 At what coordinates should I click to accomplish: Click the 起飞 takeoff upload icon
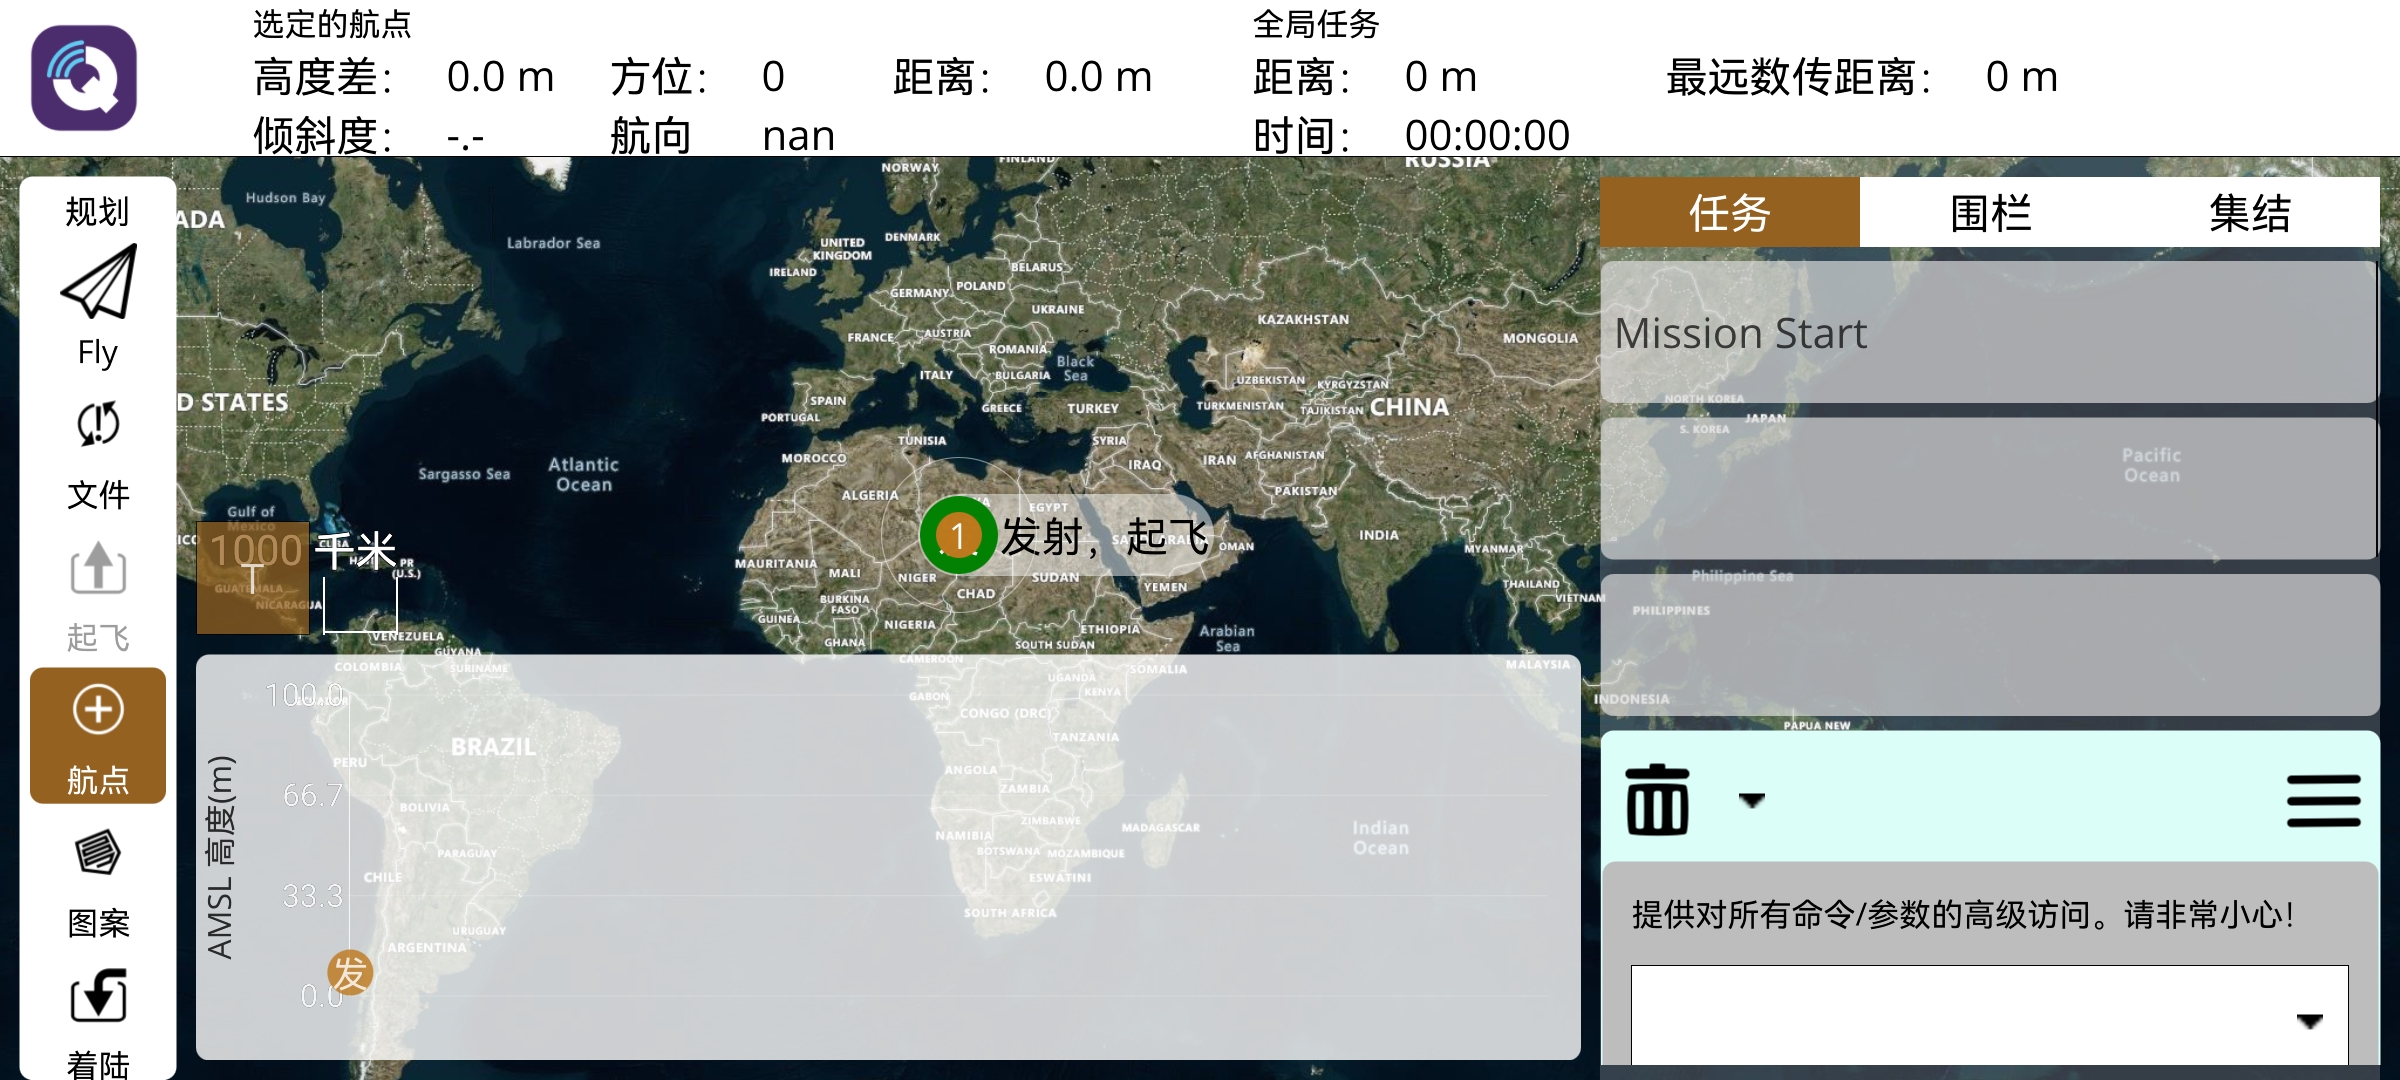97,566
